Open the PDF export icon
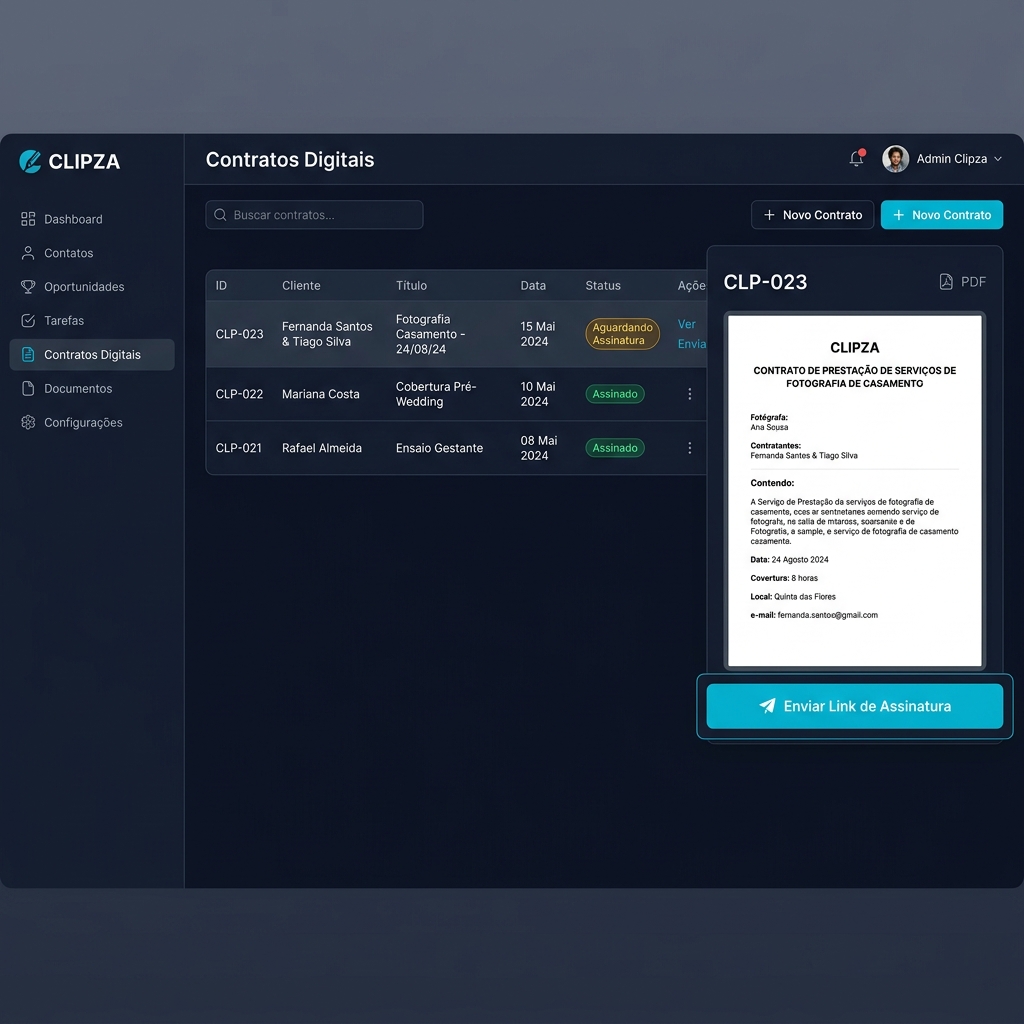This screenshot has height=1024, width=1024. coord(946,281)
